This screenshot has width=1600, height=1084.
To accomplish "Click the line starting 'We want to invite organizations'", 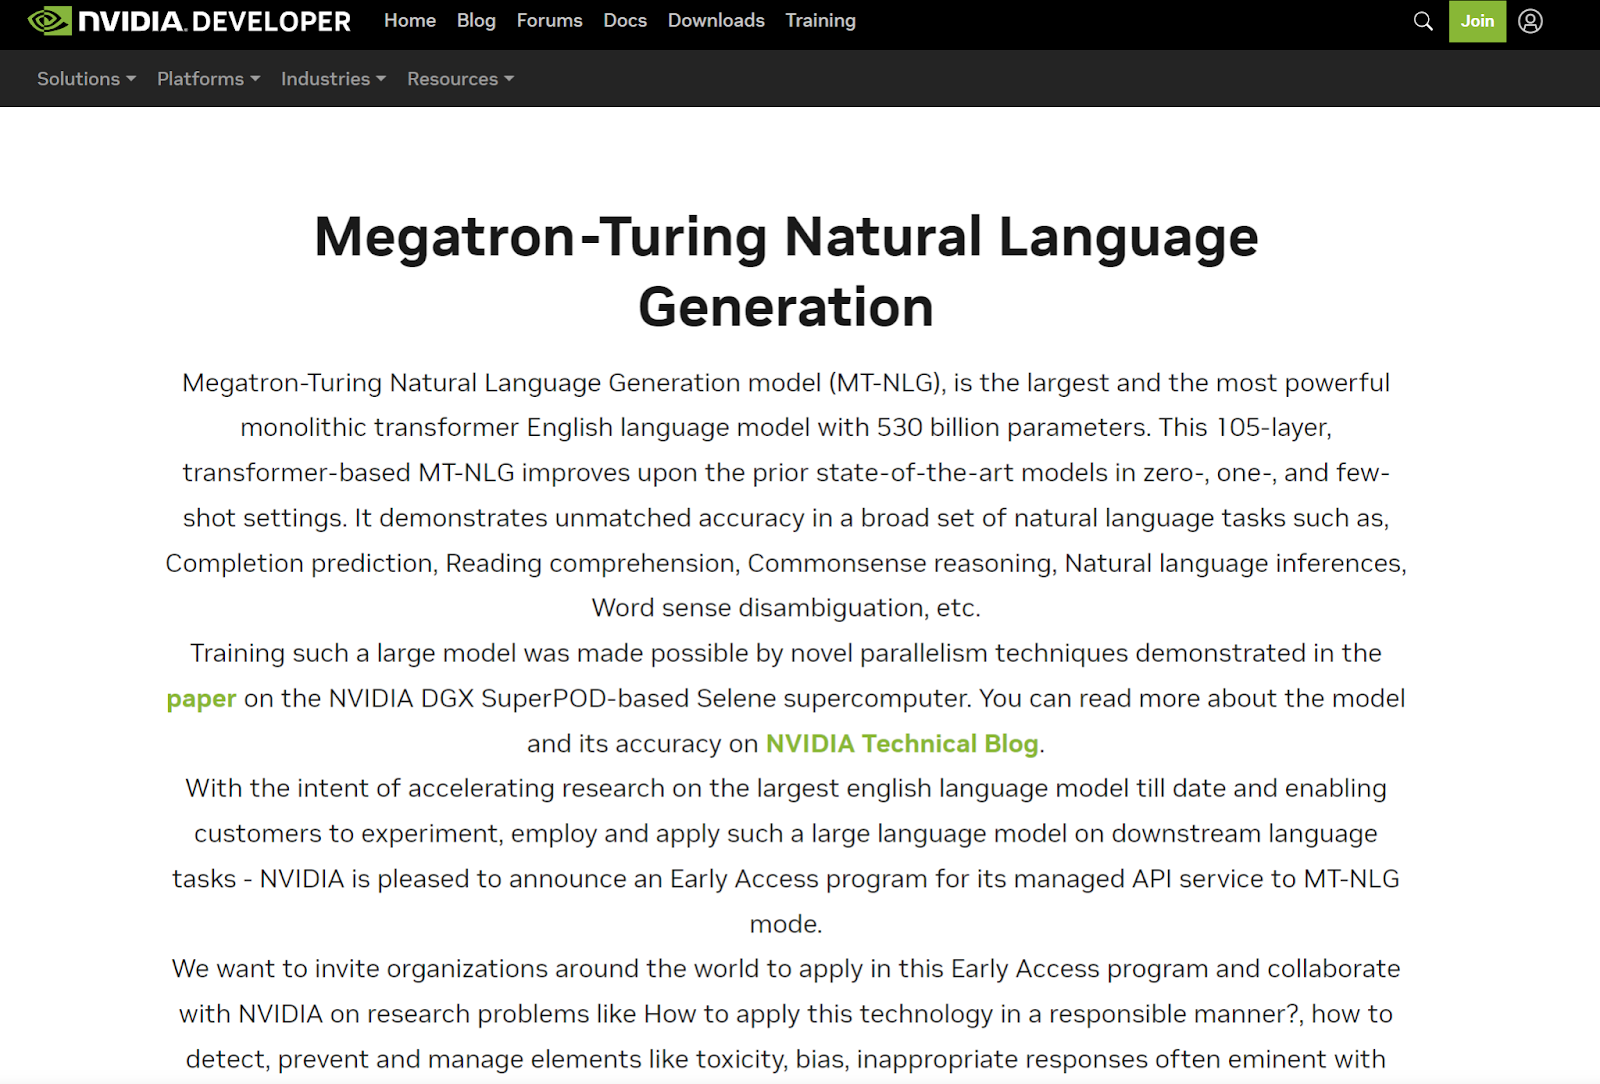I will [786, 969].
